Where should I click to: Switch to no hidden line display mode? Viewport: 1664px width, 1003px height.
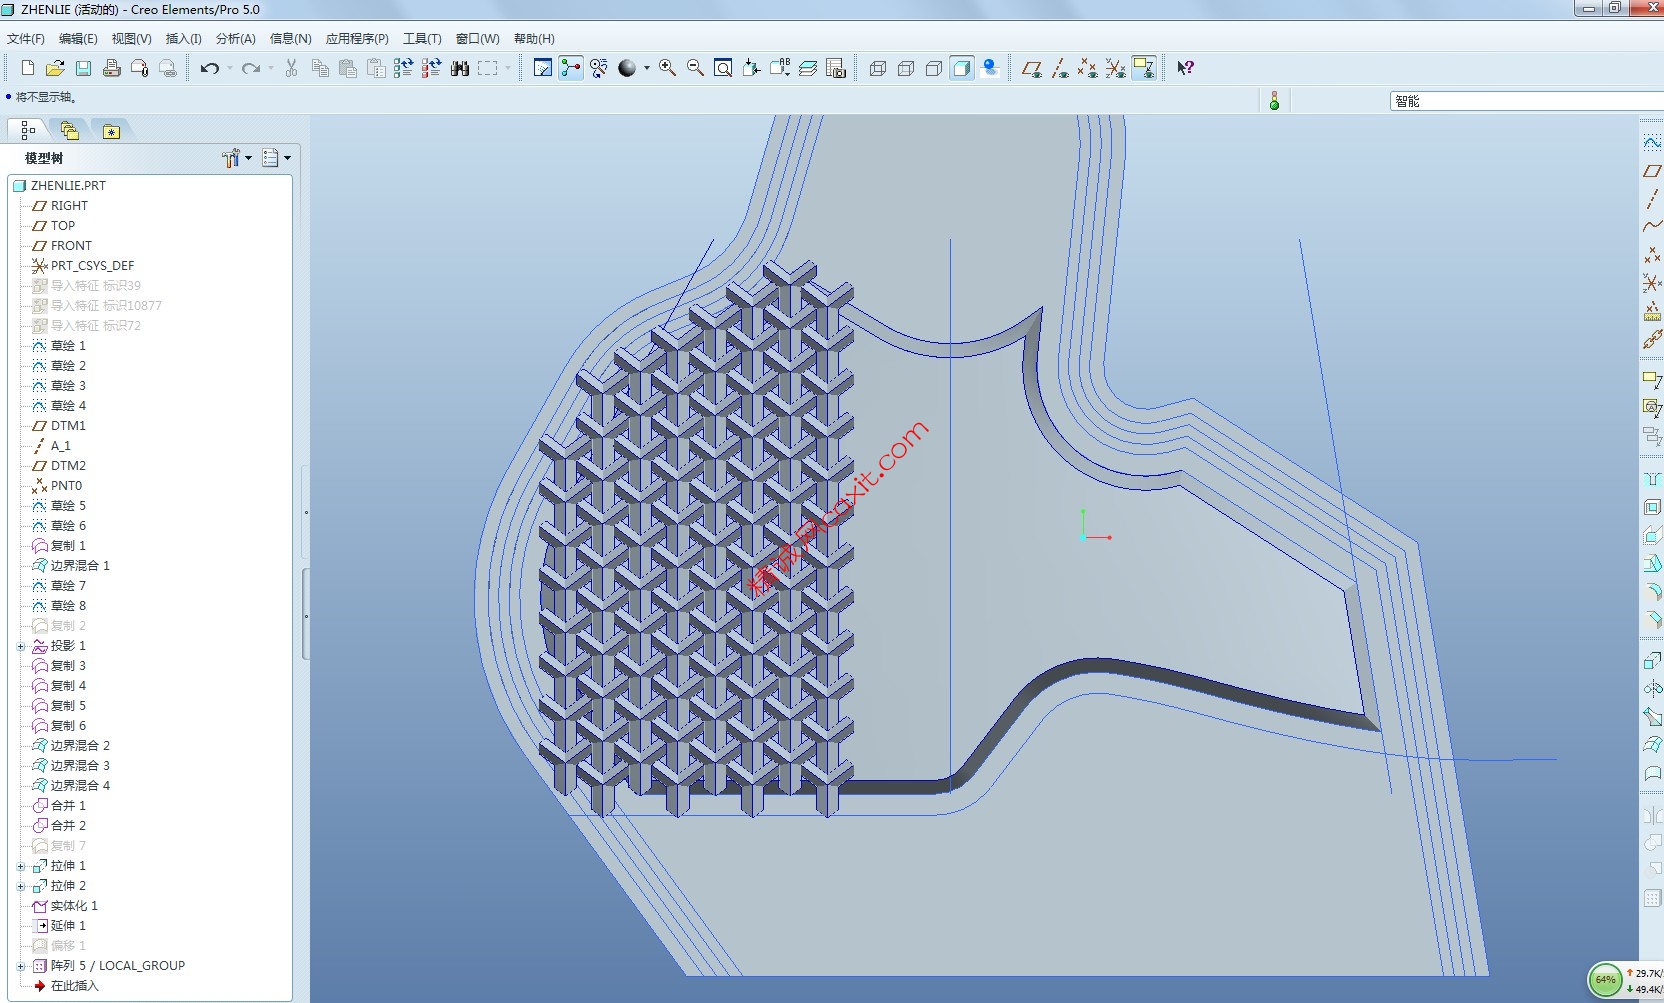(934, 68)
